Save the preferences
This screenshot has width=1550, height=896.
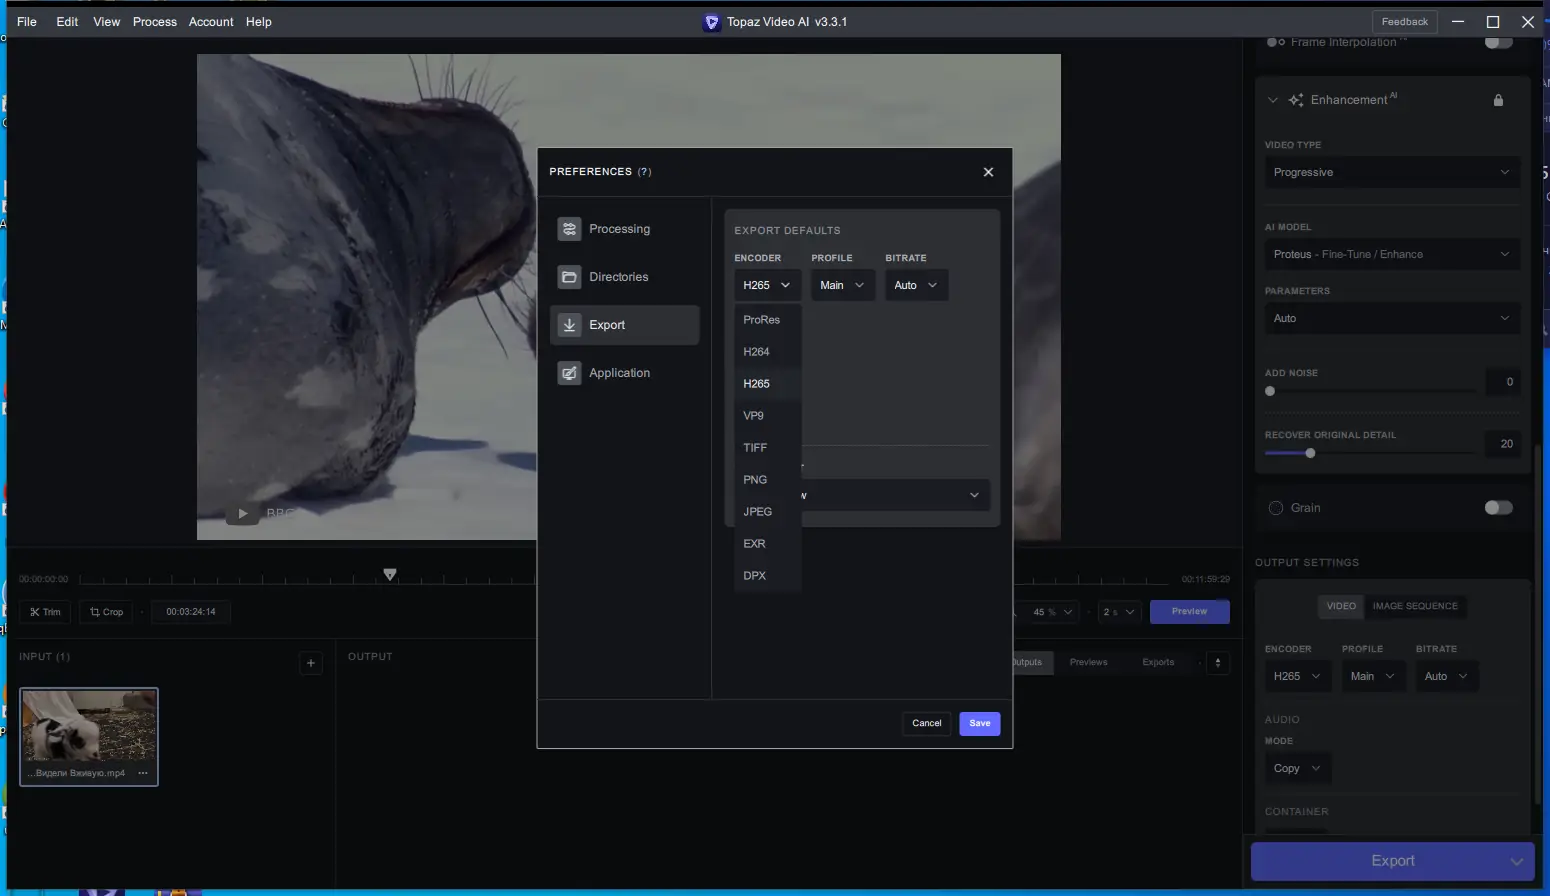tap(980, 724)
